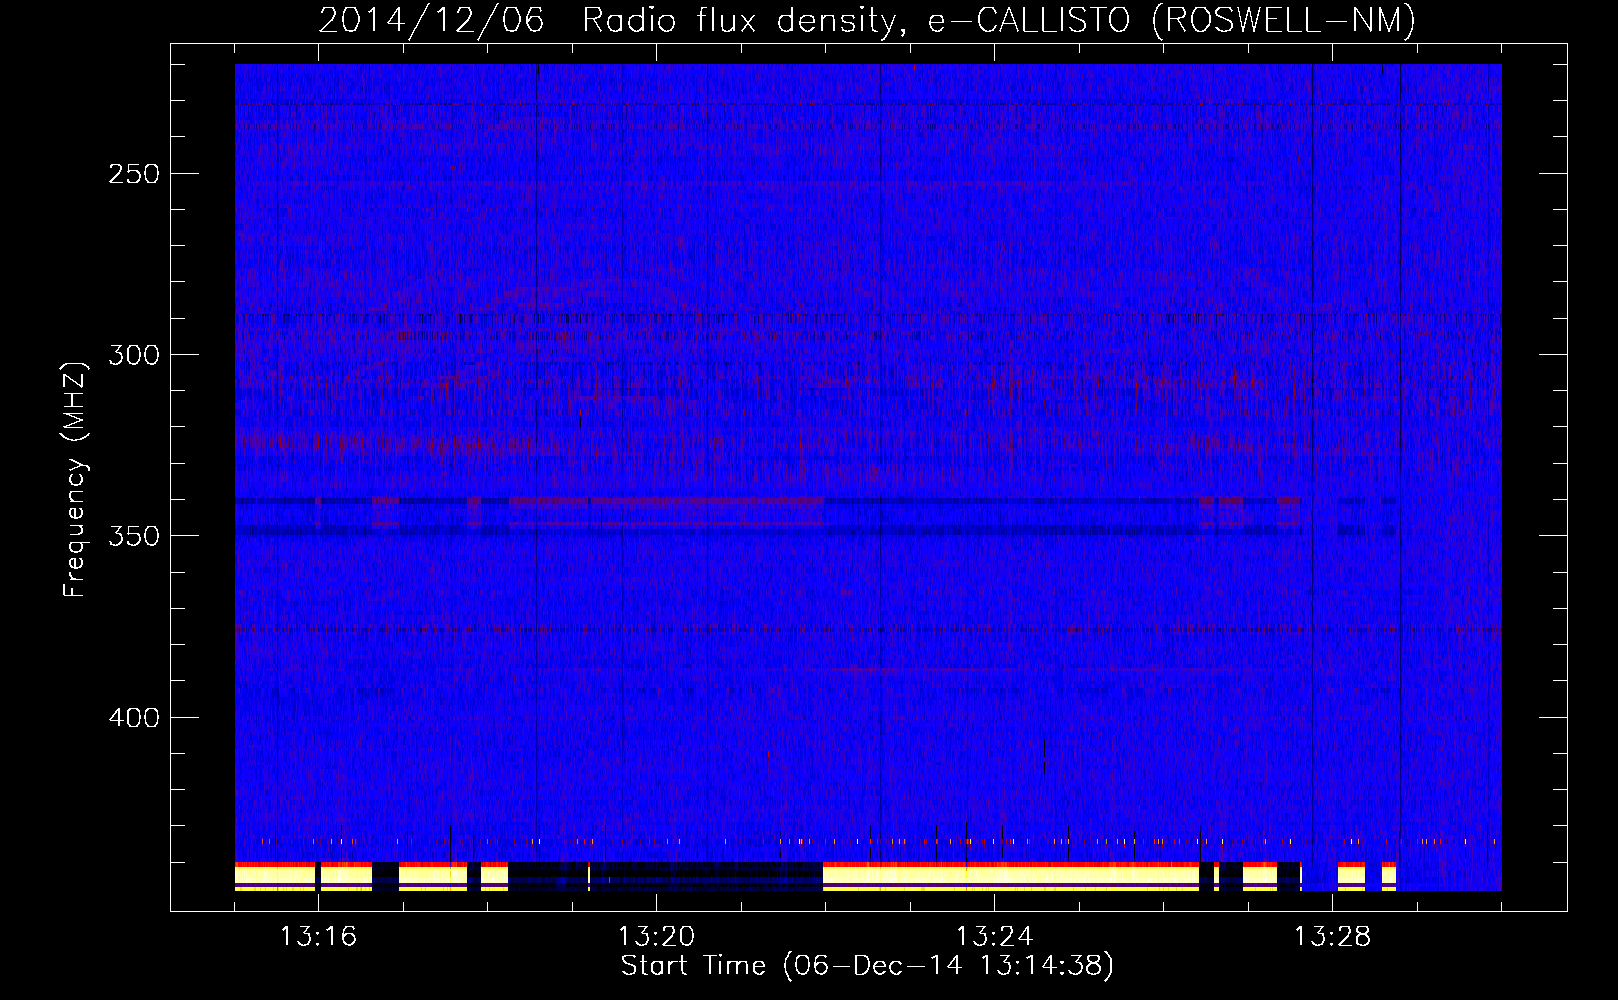Image resolution: width=1618 pixels, height=1000 pixels.
Task: Click the plot title mentioning e-CALLISTO ROSWELL-NM
Action: tap(867, 20)
